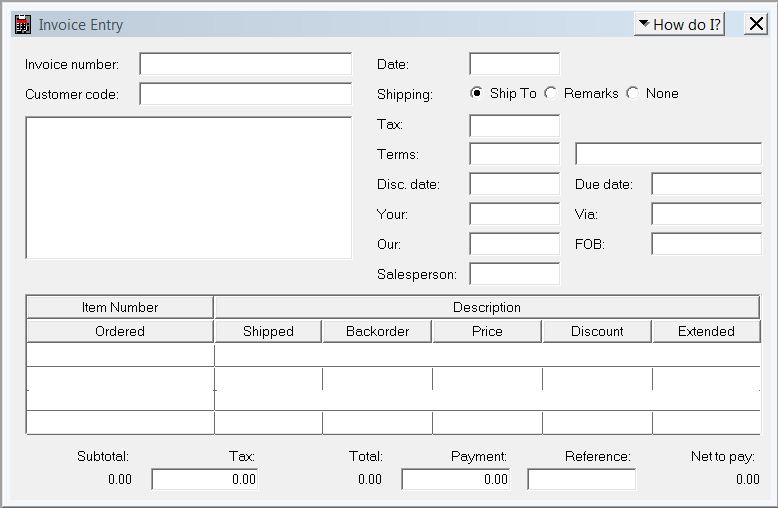Viewport: 778px width, 508px height.
Task: Click the Tax code field under Shipping
Action: (x=514, y=125)
